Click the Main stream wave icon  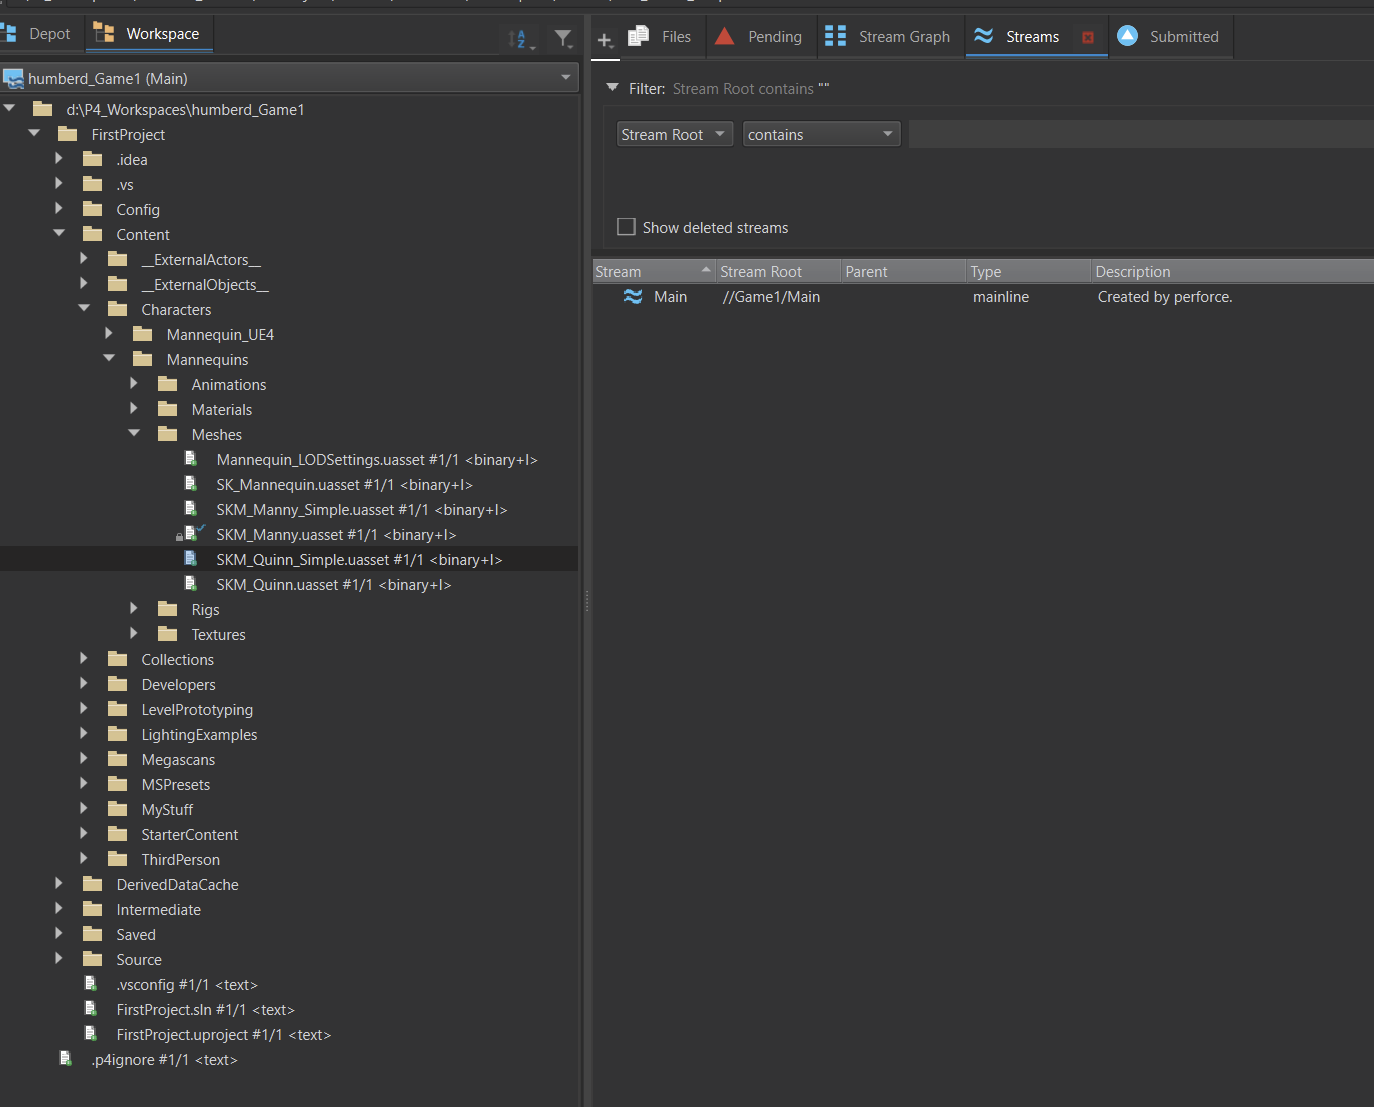[x=633, y=297]
